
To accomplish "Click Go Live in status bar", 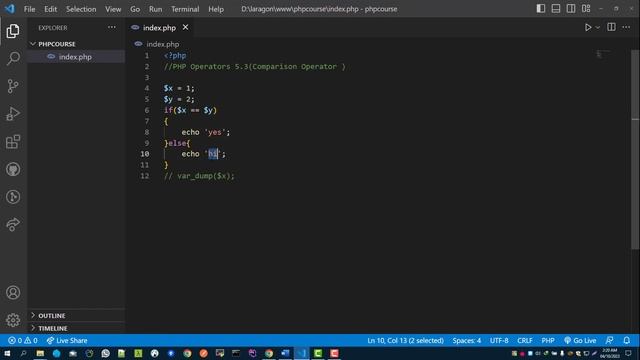I will (x=580, y=340).
